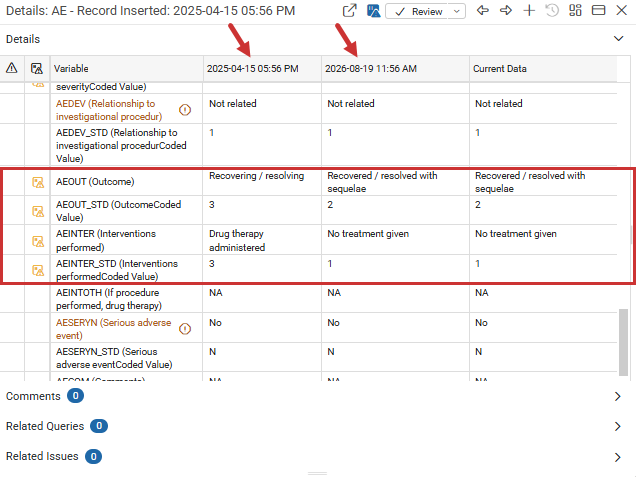Open record in new window icon
636x477 pixels.
pos(350,11)
